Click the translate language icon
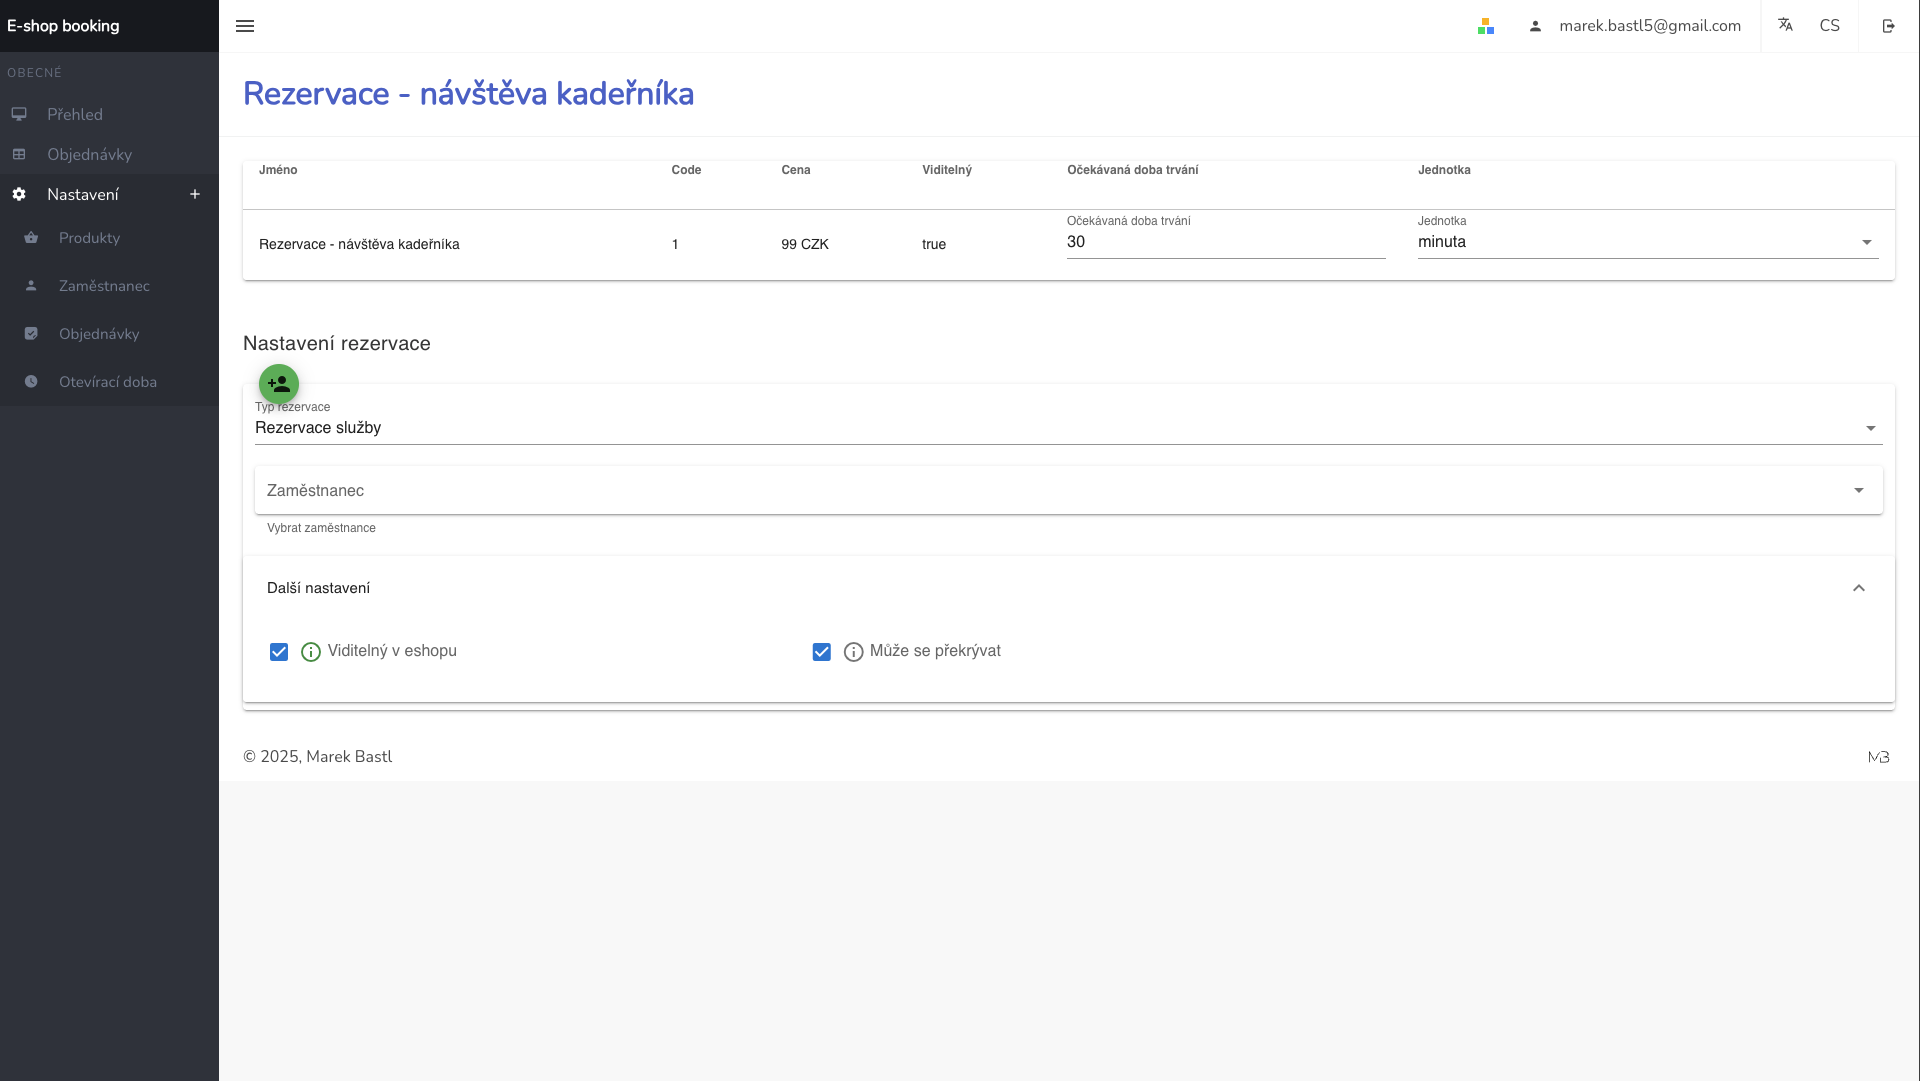The height and width of the screenshot is (1081, 1920). click(x=1785, y=25)
